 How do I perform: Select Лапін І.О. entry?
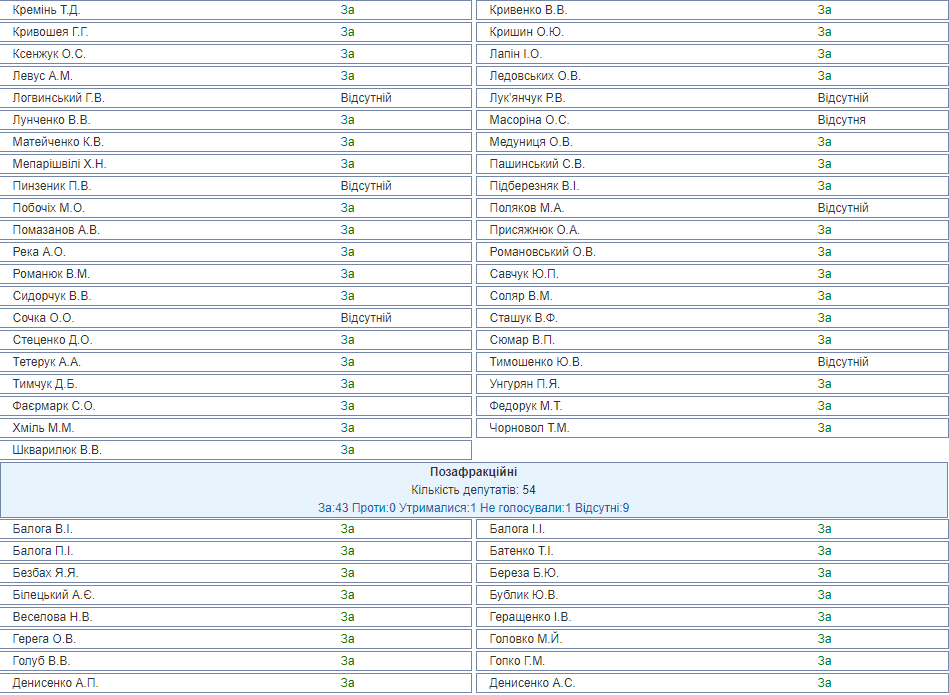point(712,54)
